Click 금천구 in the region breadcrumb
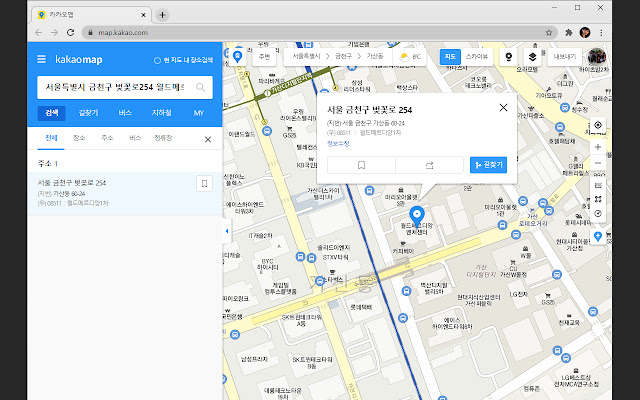This screenshot has width=640, height=400. pos(343,56)
